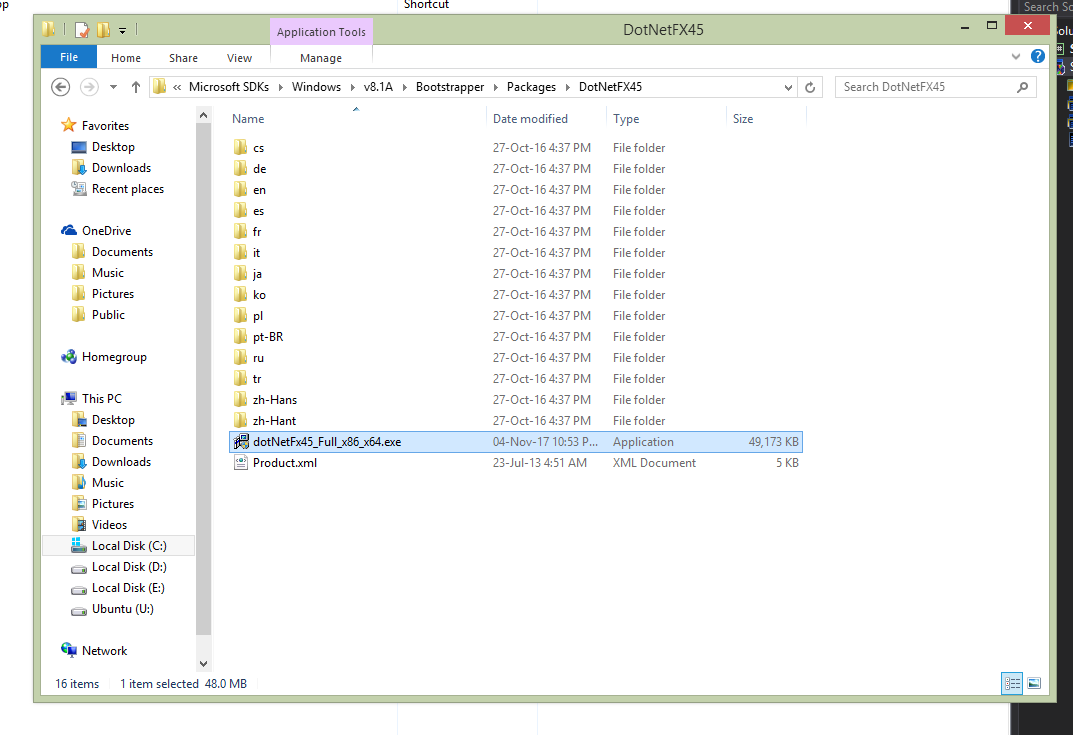The image size is (1073, 735).
Task: Switch to the View ribbon tab
Action: (x=239, y=57)
